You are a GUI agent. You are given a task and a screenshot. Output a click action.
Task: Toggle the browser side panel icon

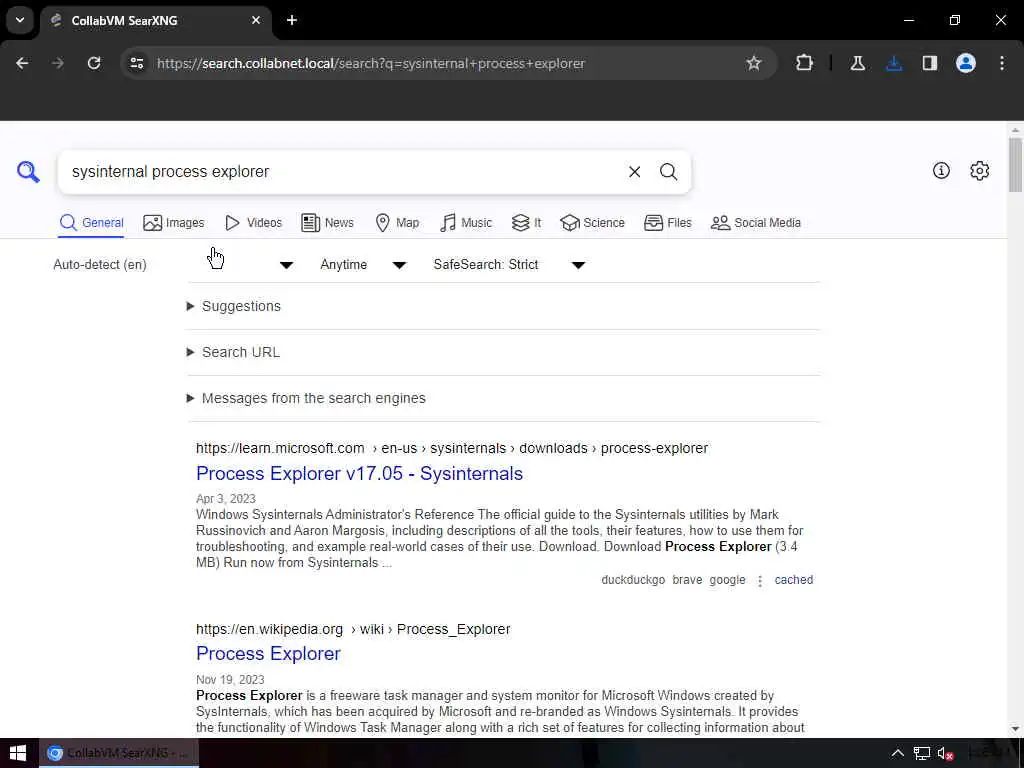[x=930, y=63]
